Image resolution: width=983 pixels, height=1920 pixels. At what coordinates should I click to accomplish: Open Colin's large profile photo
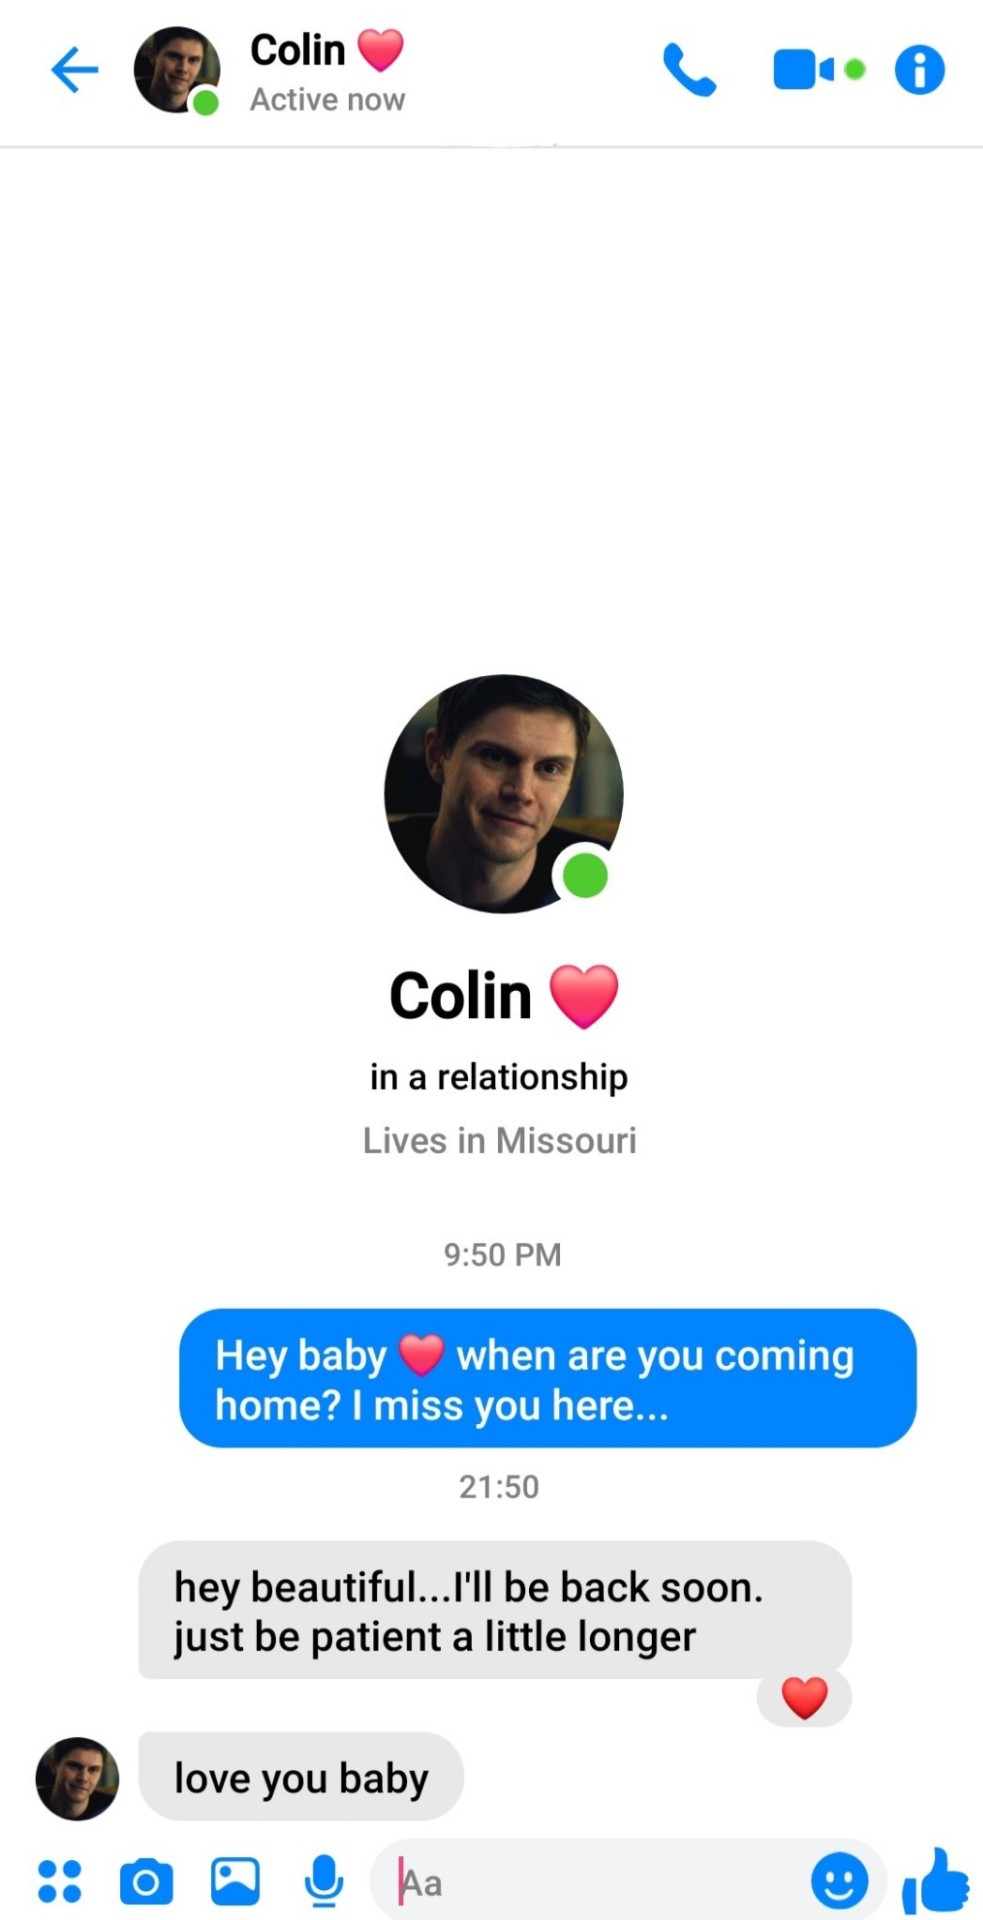pyautogui.click(x=504, y=794)
